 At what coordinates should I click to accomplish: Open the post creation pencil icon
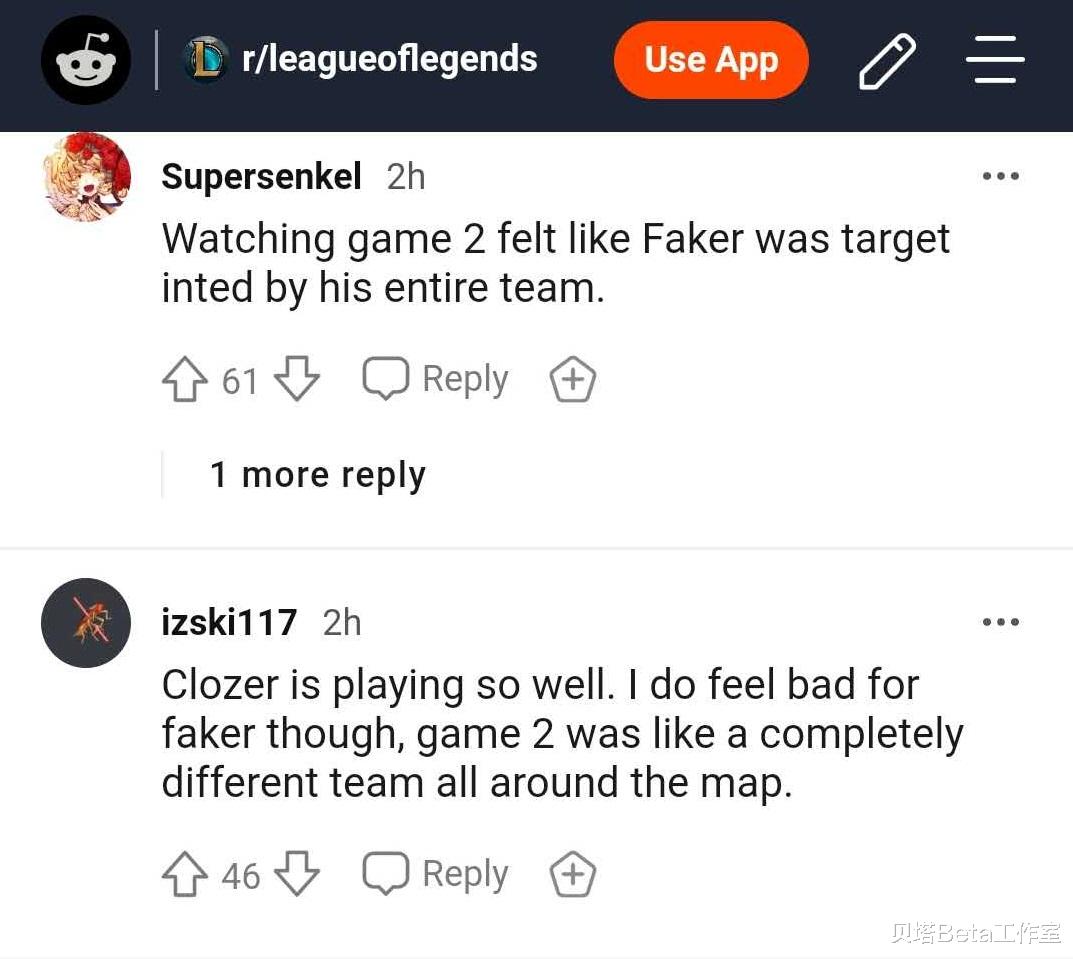pos(887,60)
